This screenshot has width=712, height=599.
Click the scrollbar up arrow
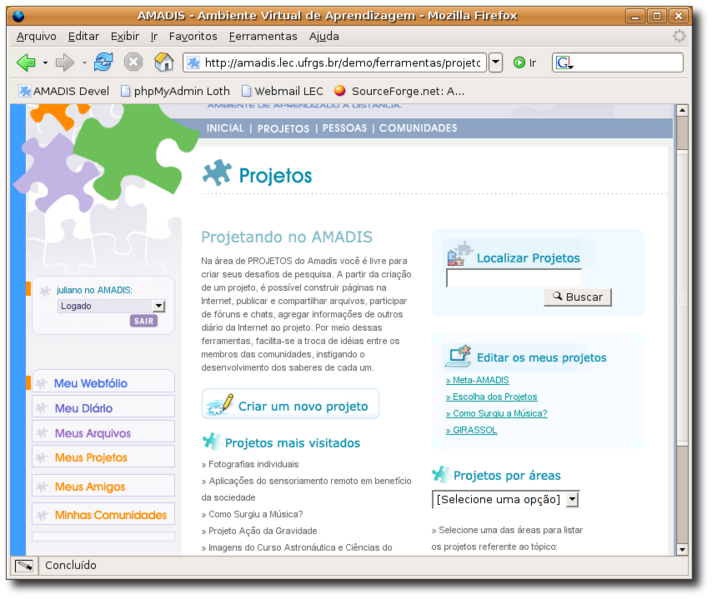pos(682,110)
